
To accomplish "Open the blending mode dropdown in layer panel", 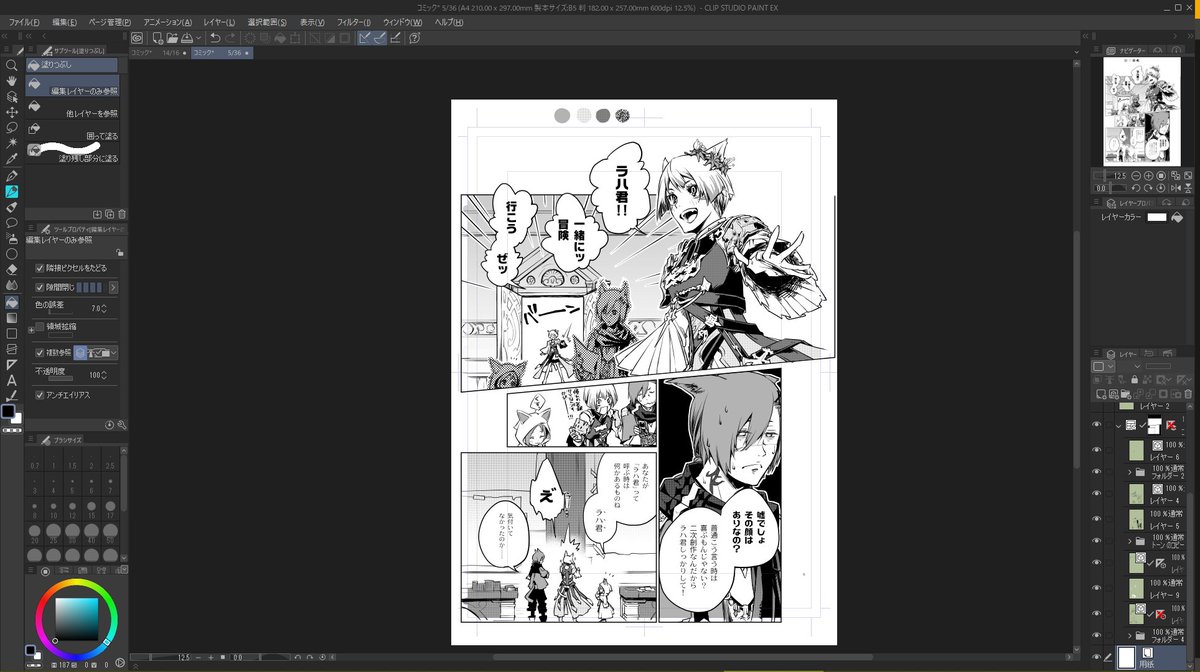I will click(1138, 366).
